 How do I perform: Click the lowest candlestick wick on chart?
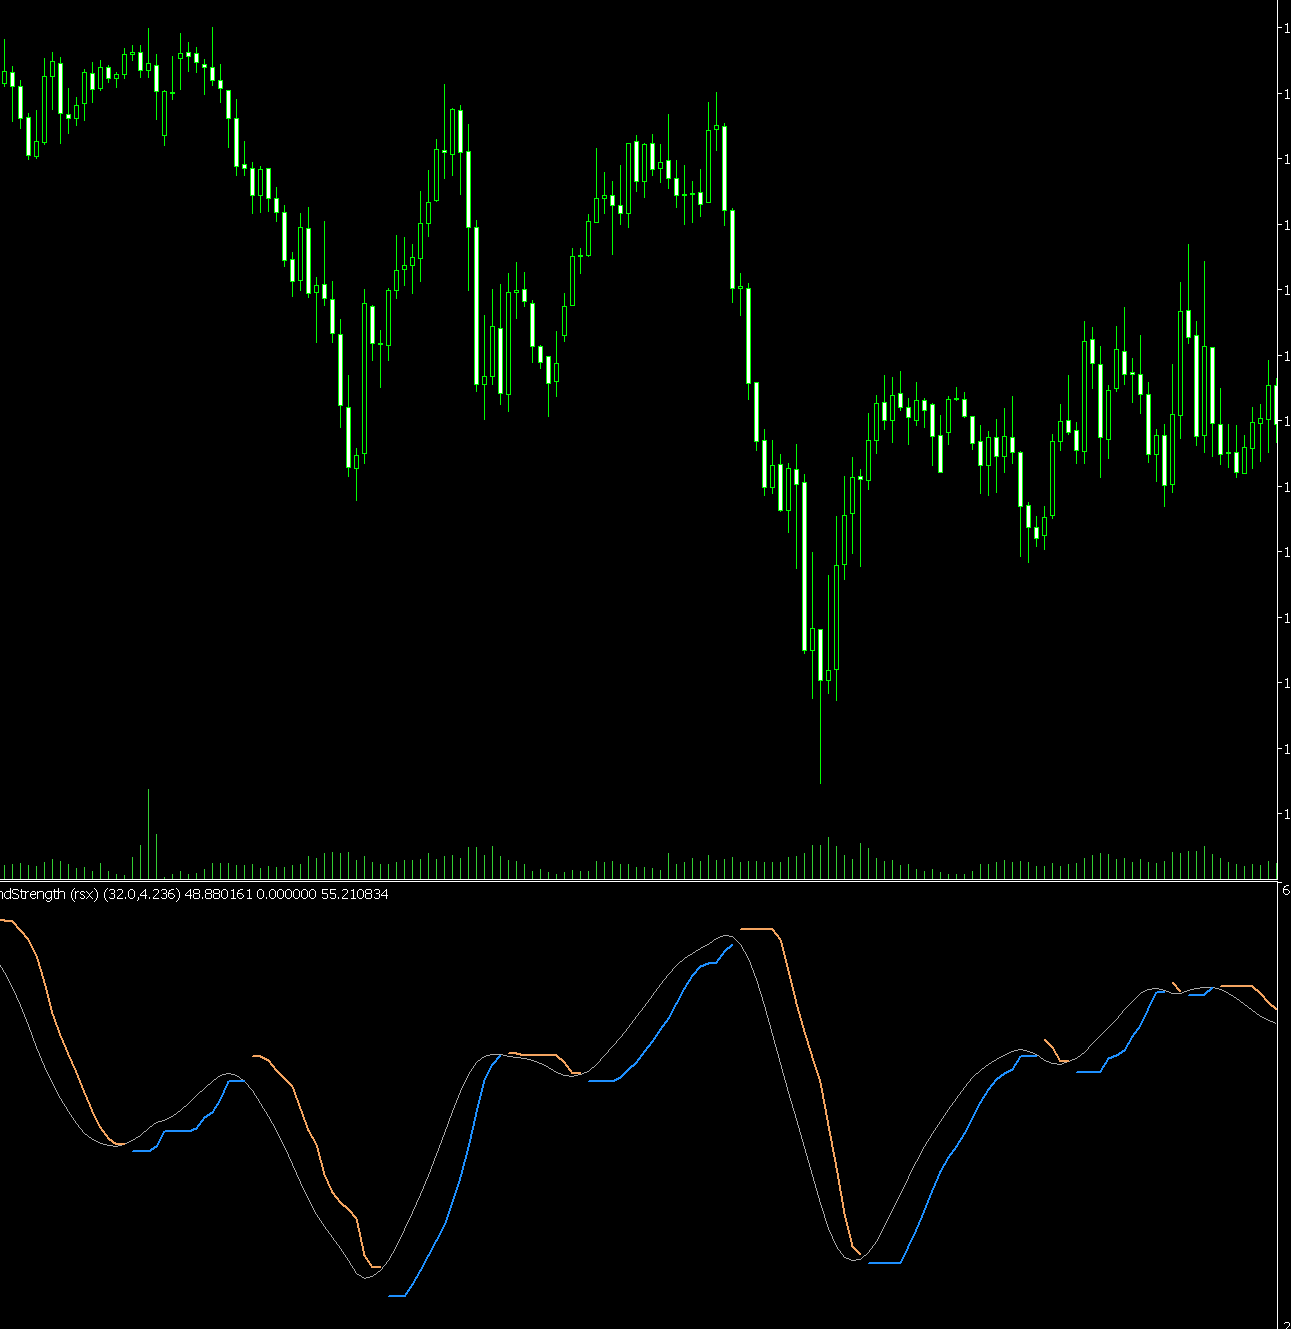click(820, 750)
